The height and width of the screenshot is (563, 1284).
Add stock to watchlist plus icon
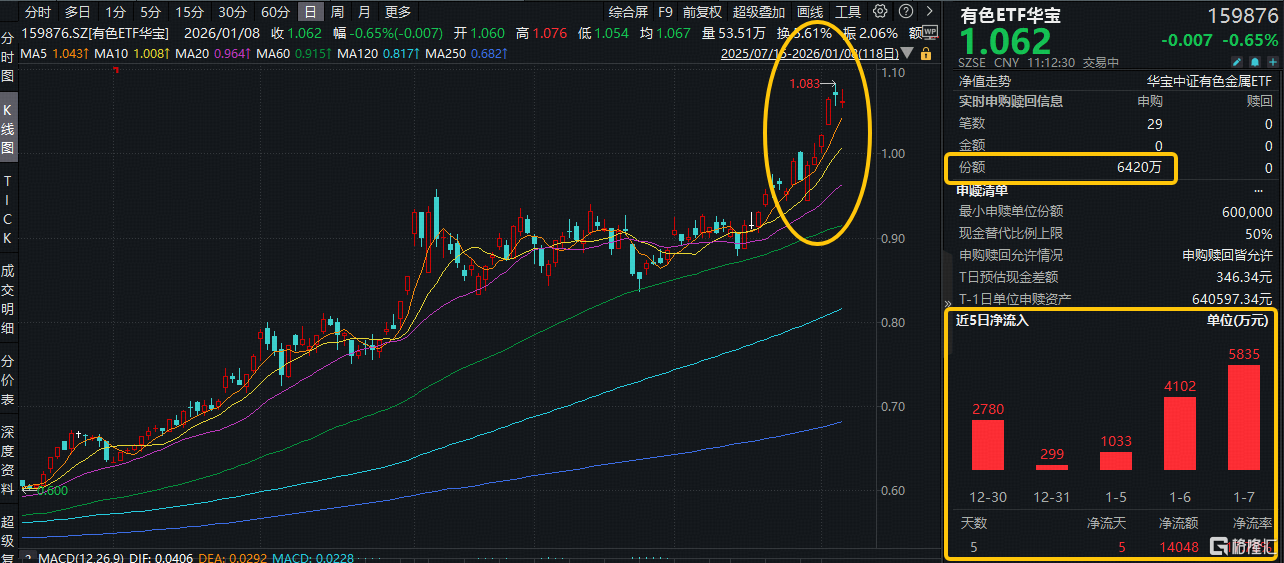(x=1273, y=61)
